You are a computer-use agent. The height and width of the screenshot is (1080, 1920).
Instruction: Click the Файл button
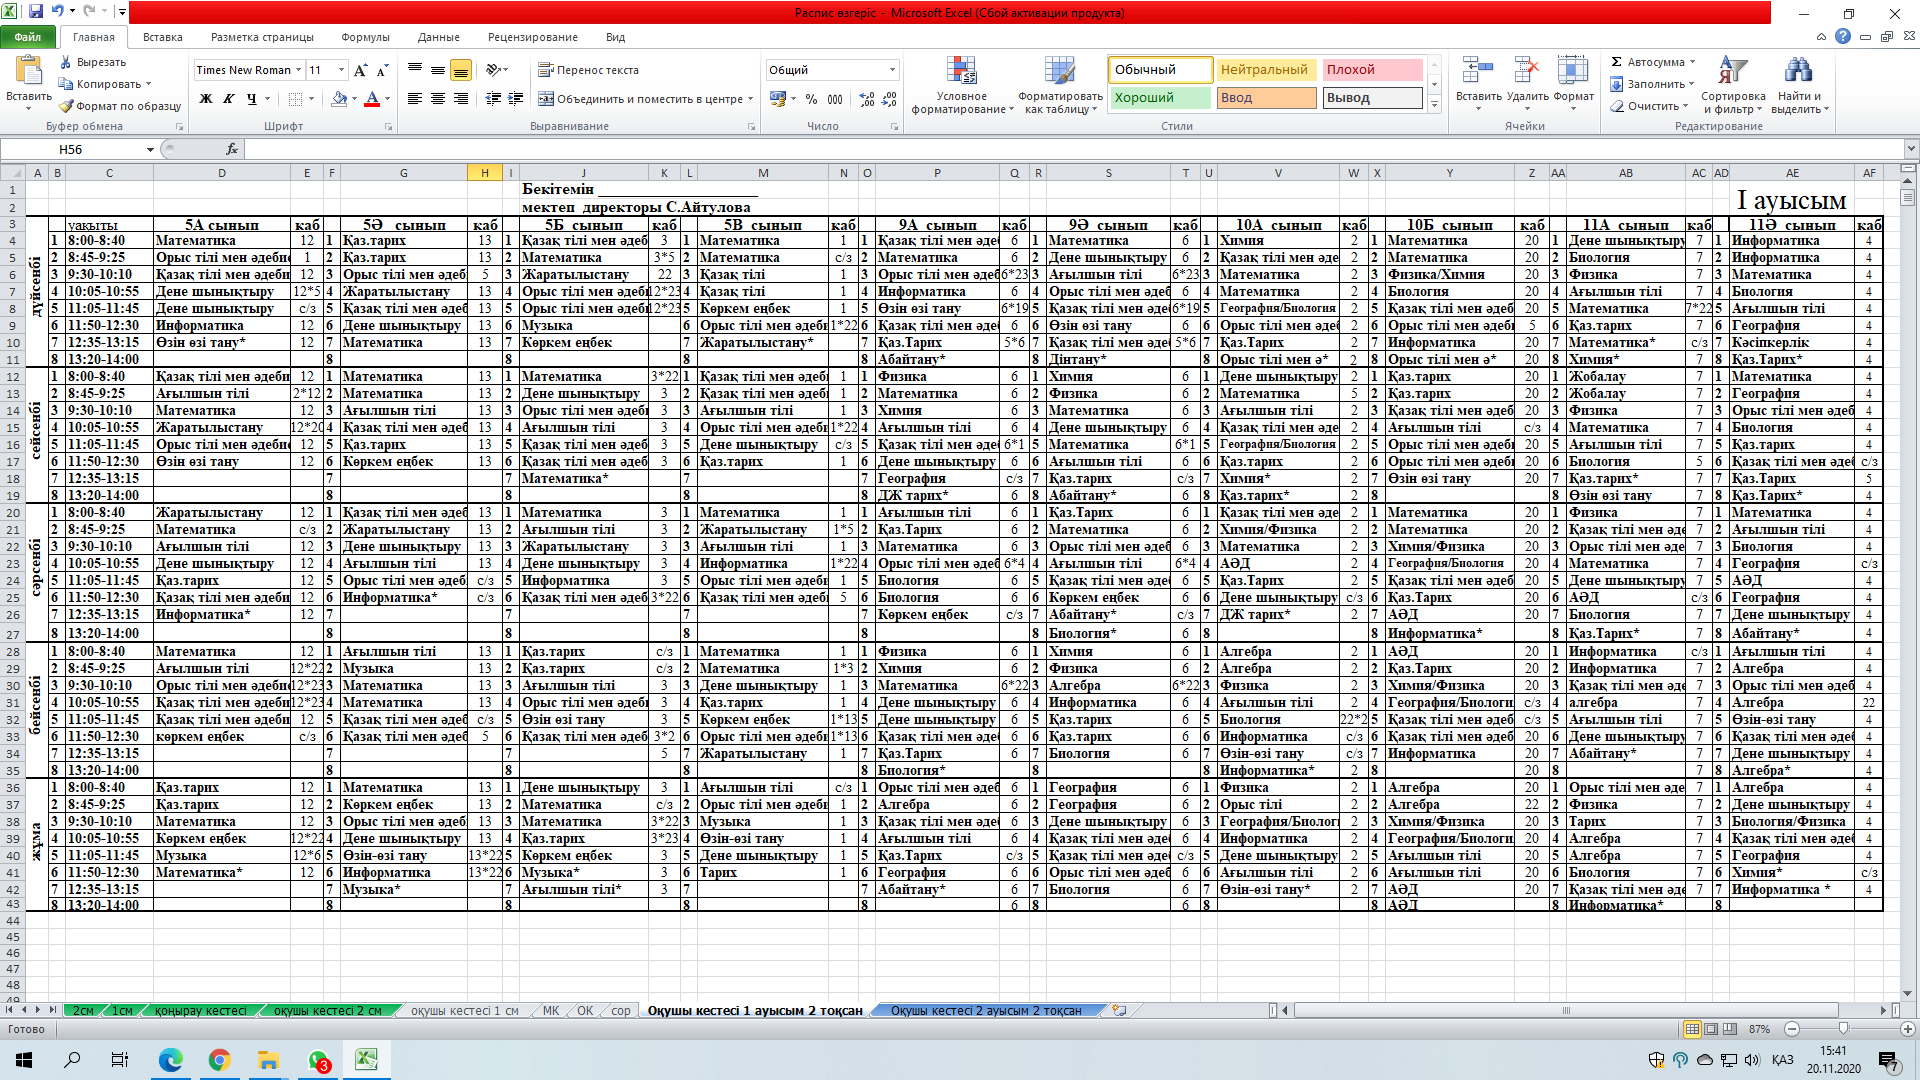(28, 37)
